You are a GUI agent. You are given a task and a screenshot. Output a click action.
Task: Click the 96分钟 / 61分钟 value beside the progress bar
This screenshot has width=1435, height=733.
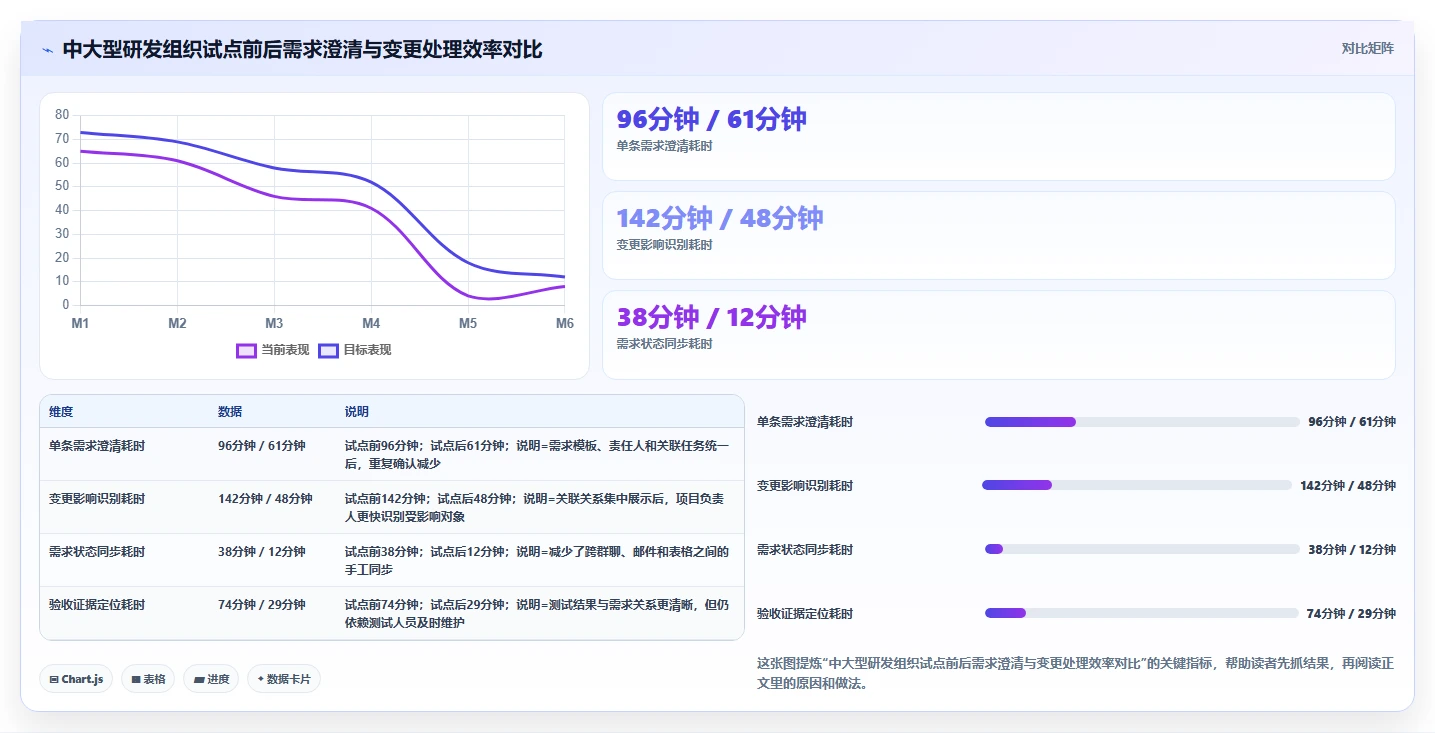1352,422
